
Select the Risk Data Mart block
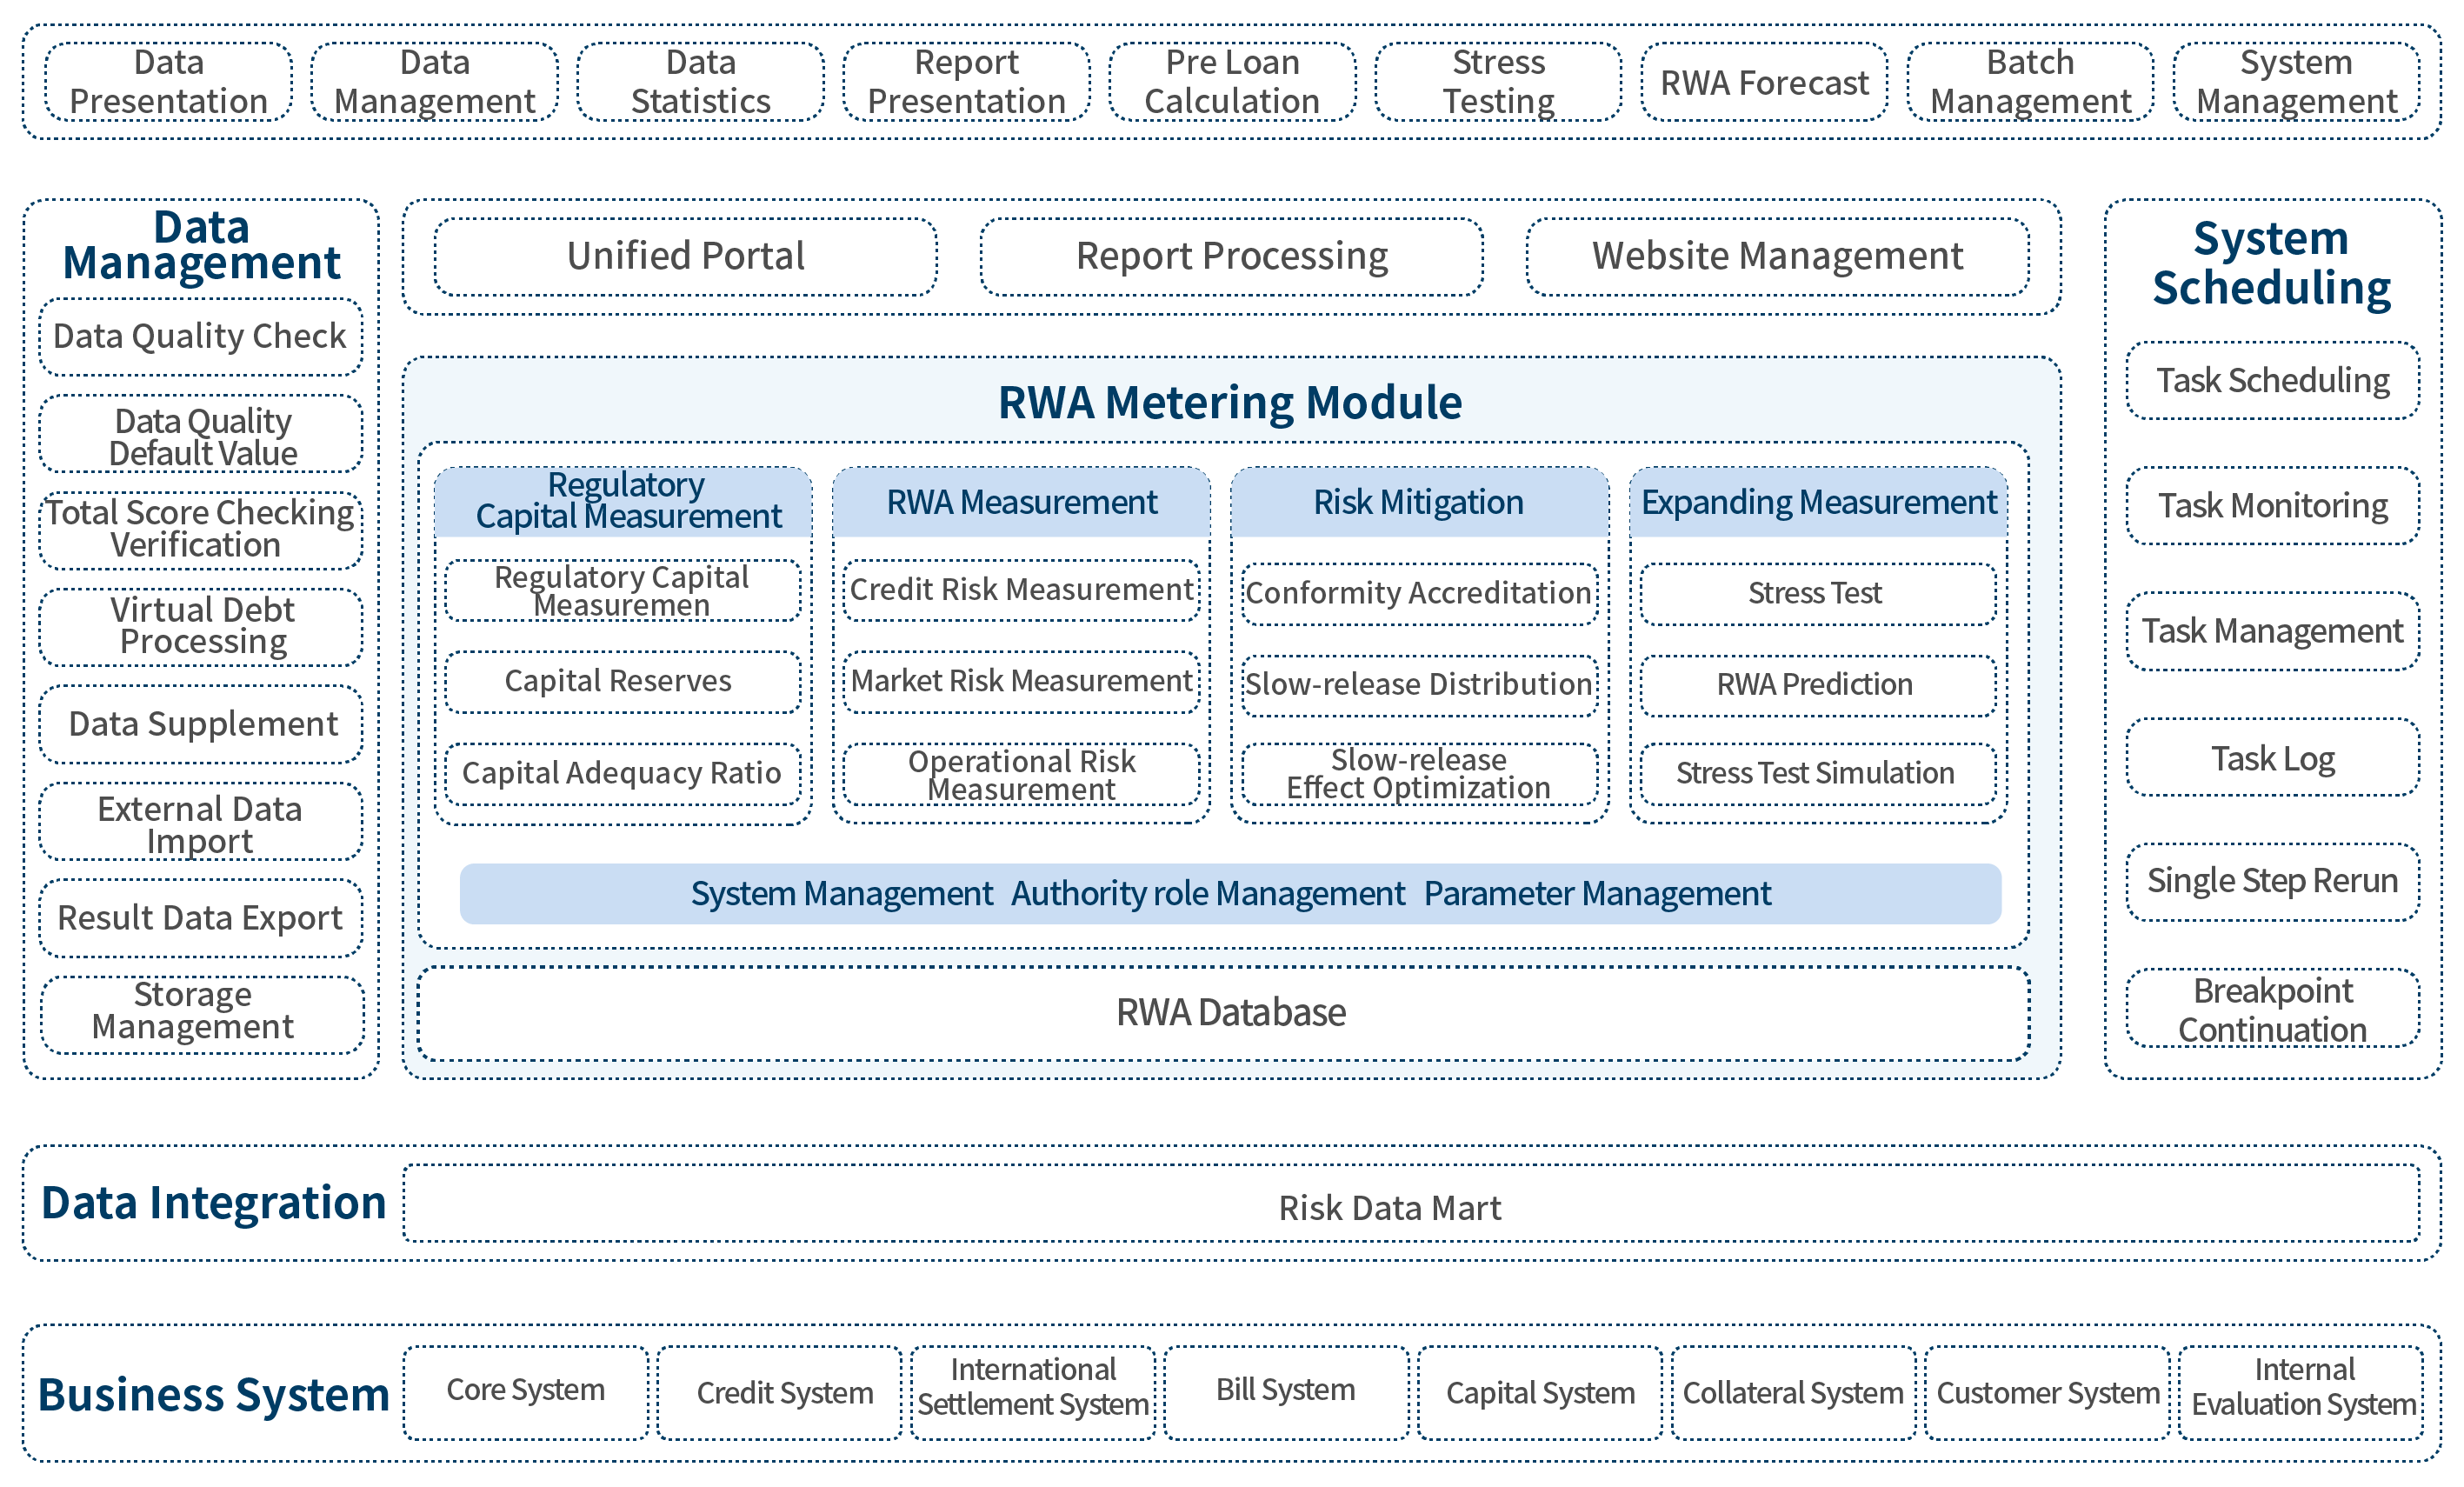1412,1204
